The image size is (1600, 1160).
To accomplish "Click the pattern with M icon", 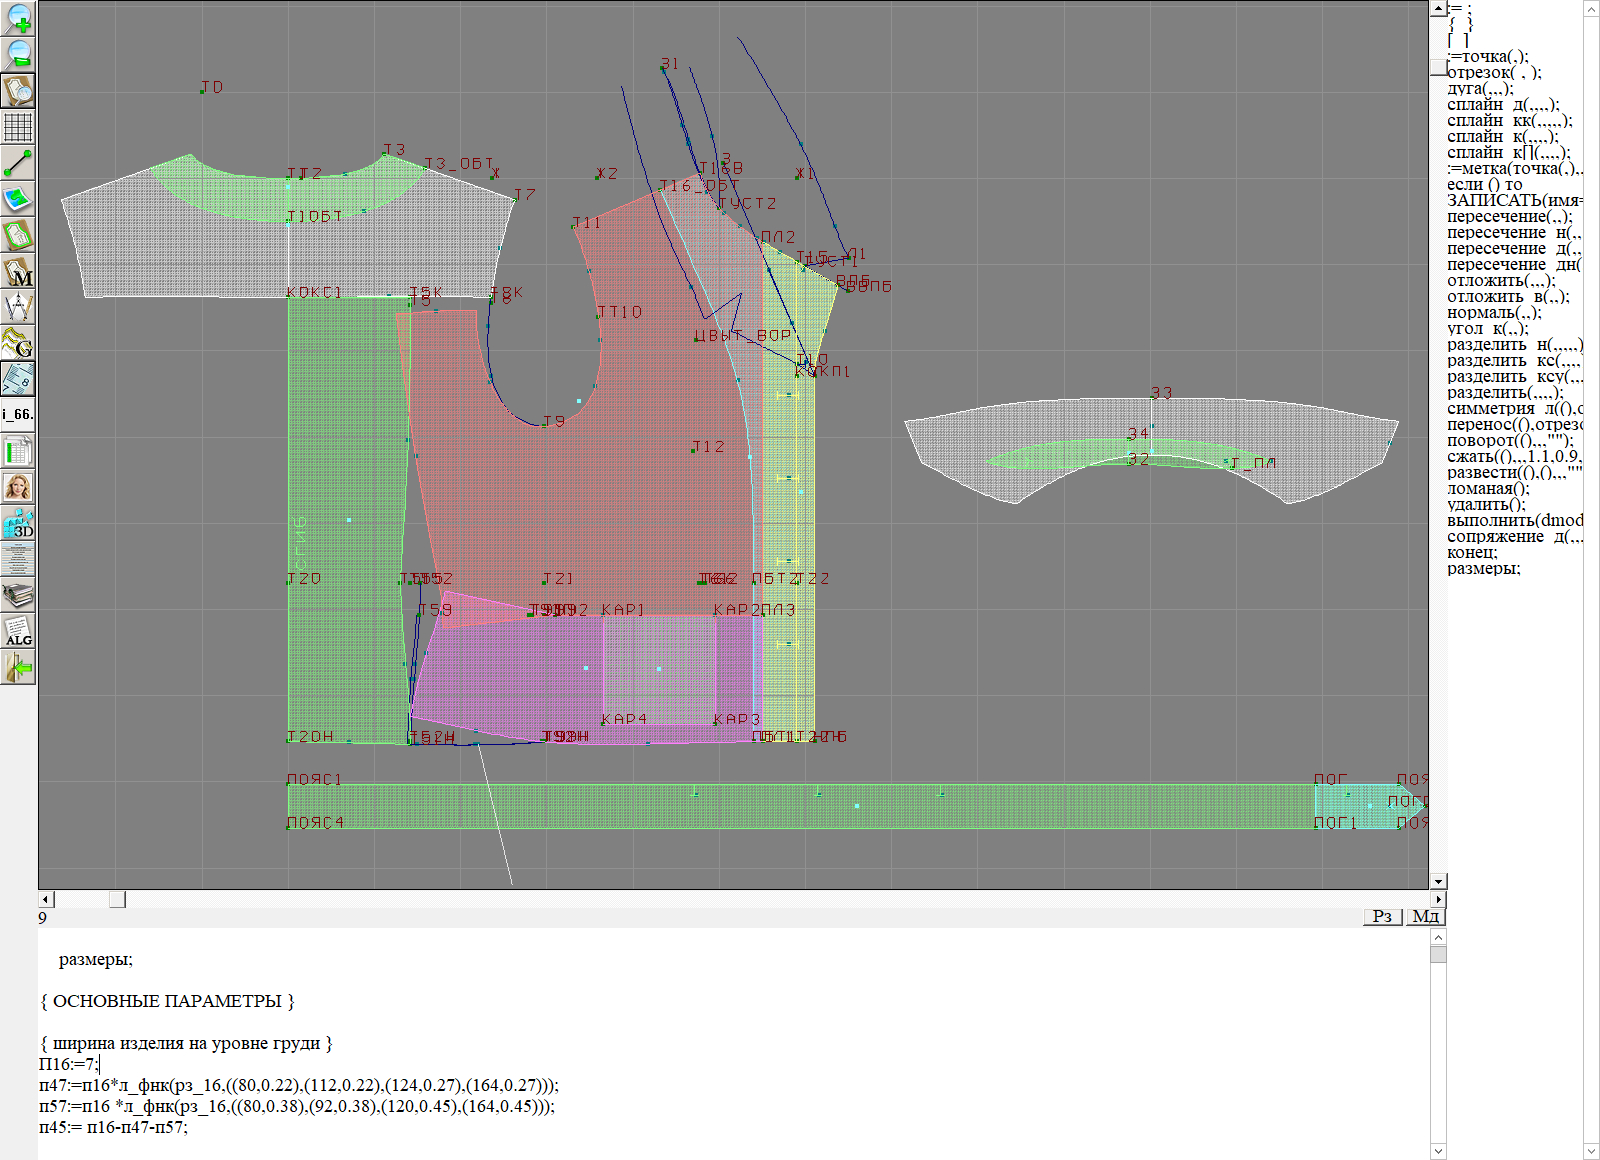I will 18,271.
